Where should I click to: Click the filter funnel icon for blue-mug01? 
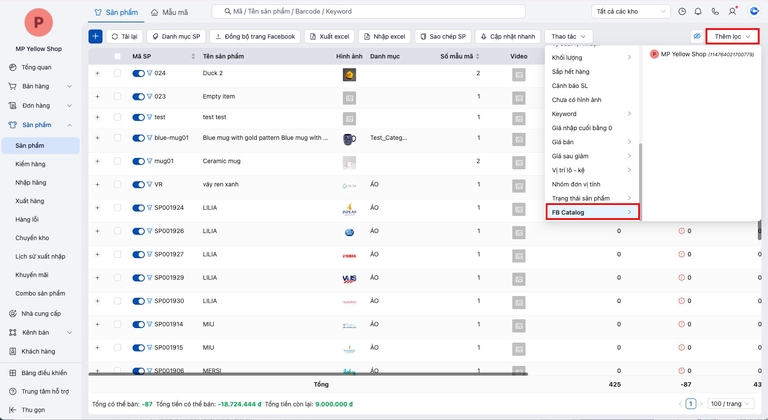150,138
